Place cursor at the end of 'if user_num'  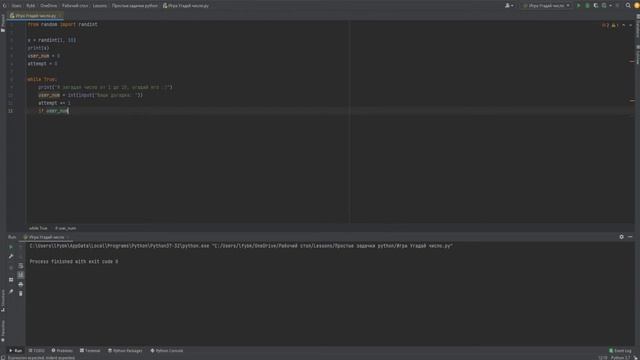(68, 111)
